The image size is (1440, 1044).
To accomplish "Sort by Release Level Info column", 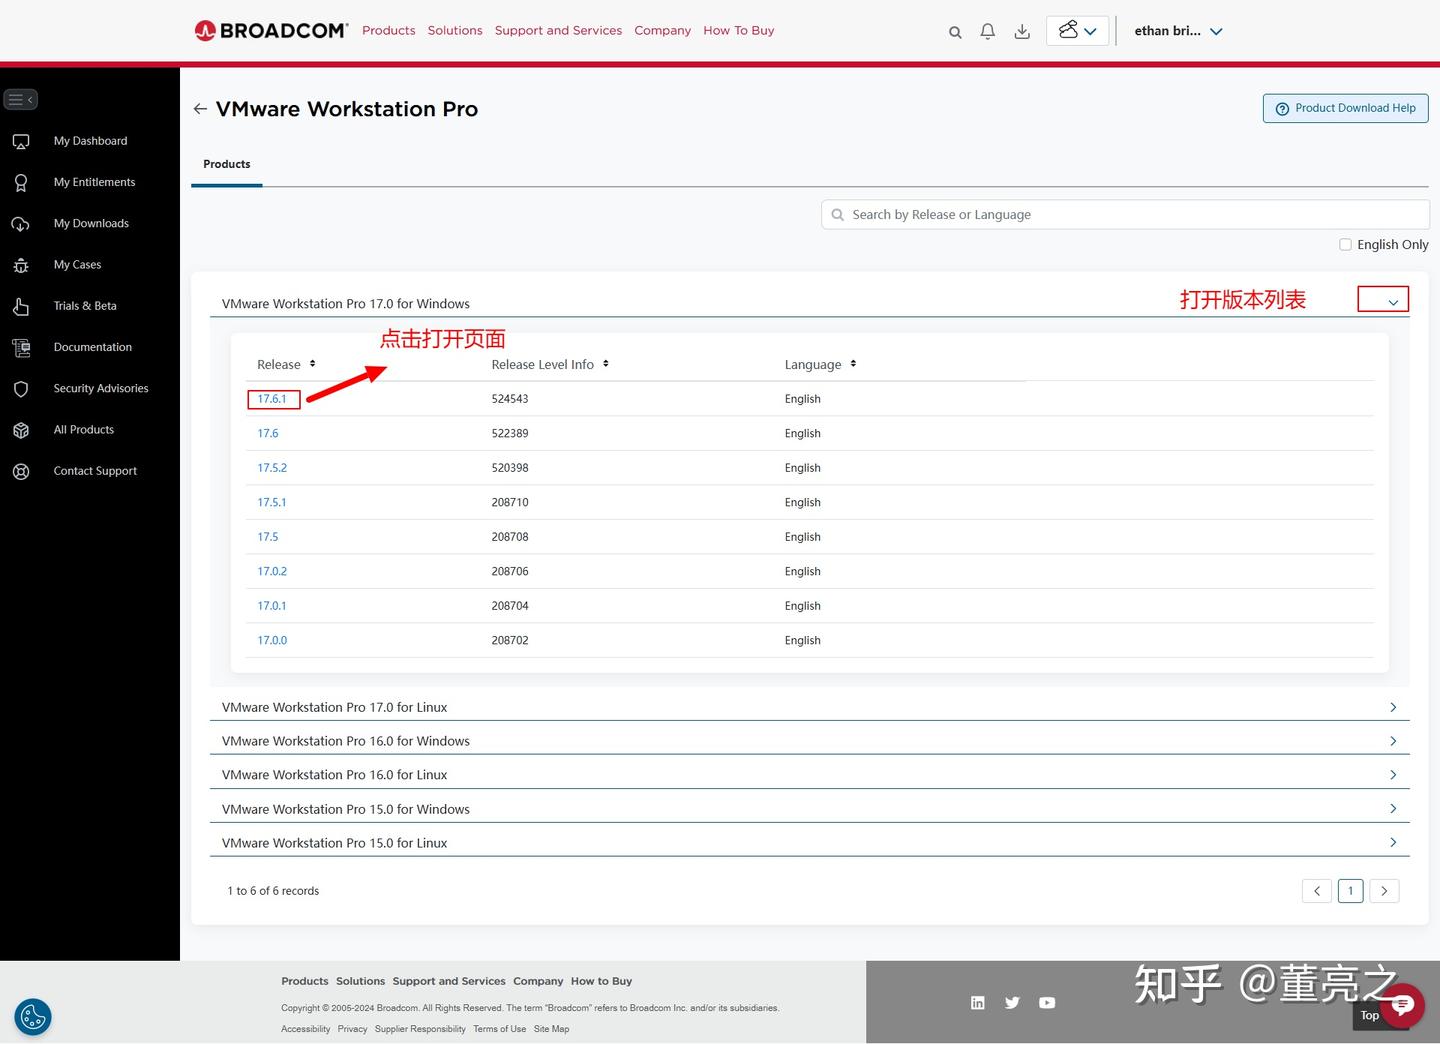I will point(550,364).
